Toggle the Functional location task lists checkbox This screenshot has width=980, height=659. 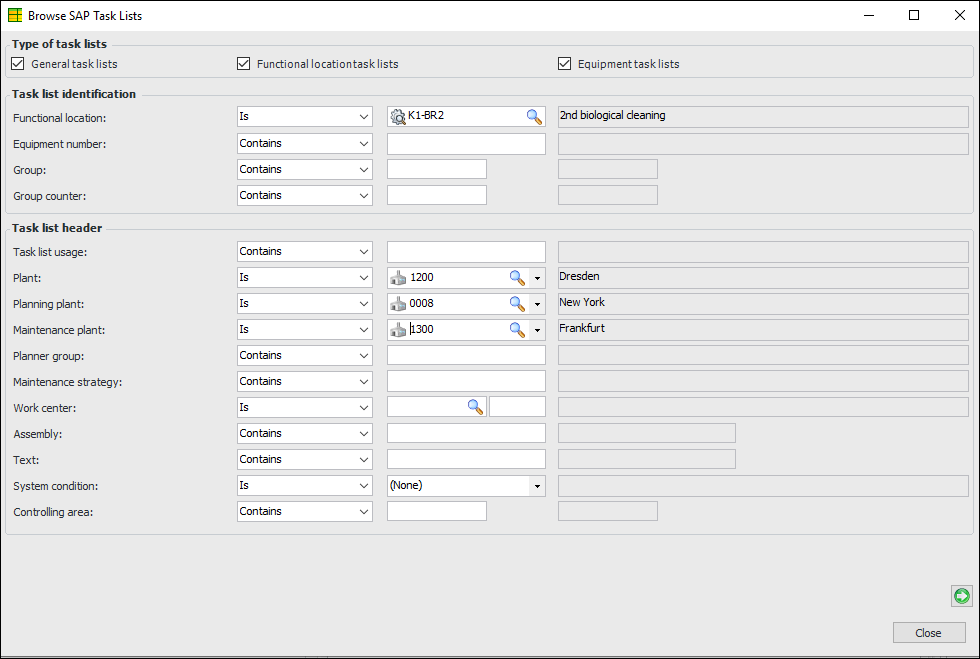pos(243,64)
